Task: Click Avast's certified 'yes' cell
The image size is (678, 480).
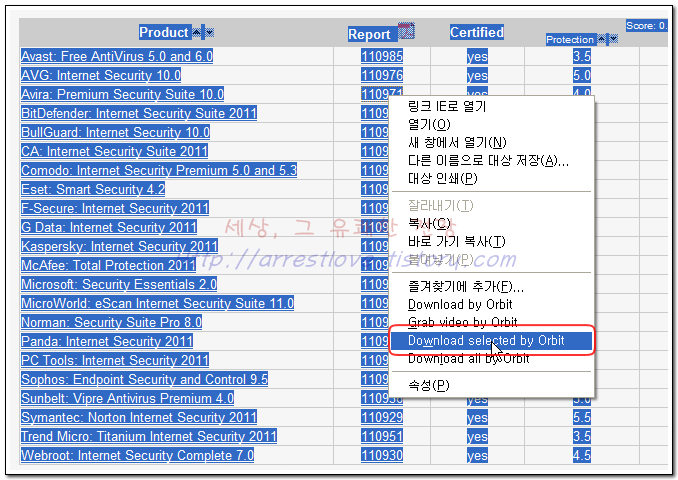Action: pyautogui.click(x=477, y=57)
